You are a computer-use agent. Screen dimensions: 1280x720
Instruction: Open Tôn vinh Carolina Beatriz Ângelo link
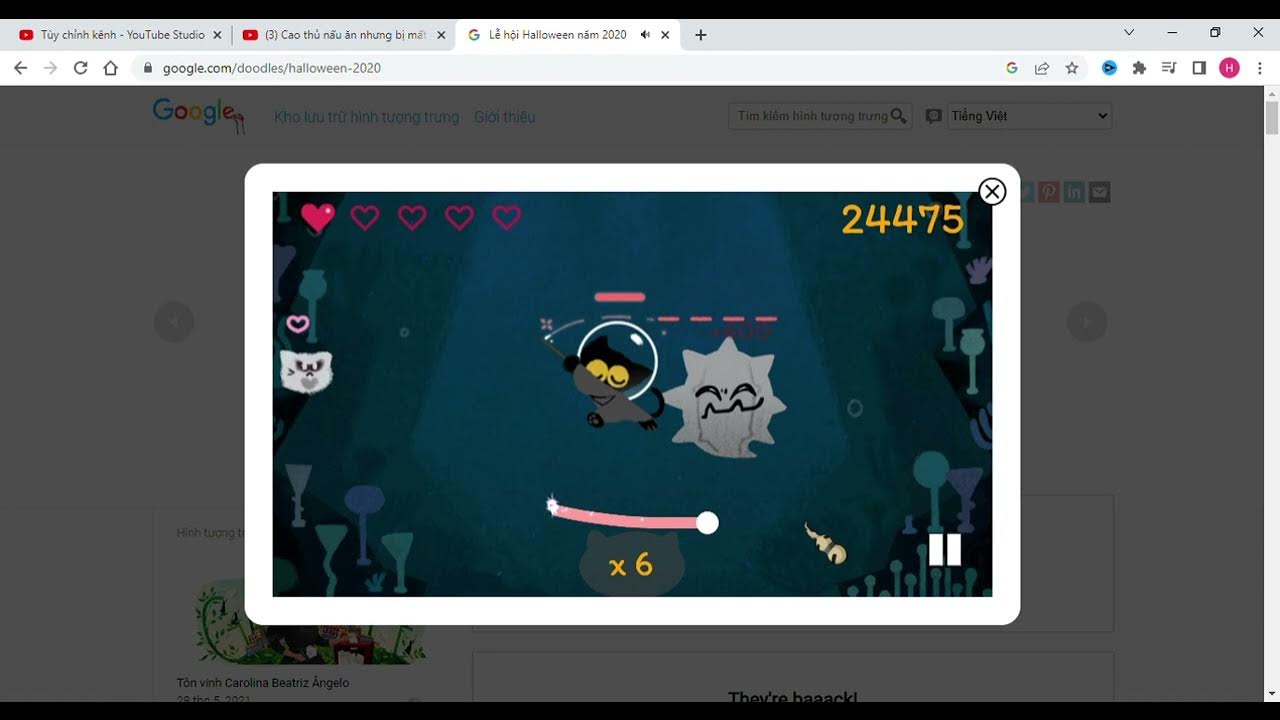pyautogui.click(x=263, y=683)
